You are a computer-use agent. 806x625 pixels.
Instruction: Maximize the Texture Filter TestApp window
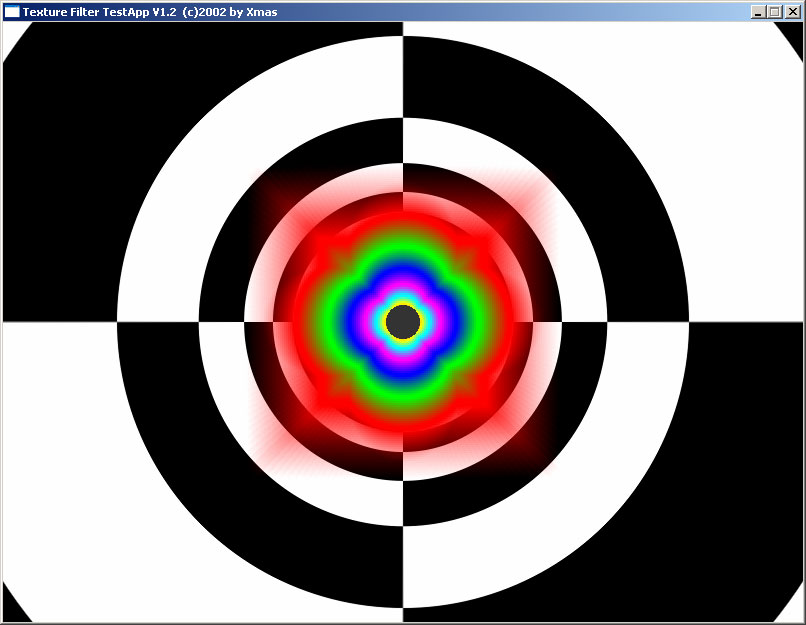pos(775,12)
